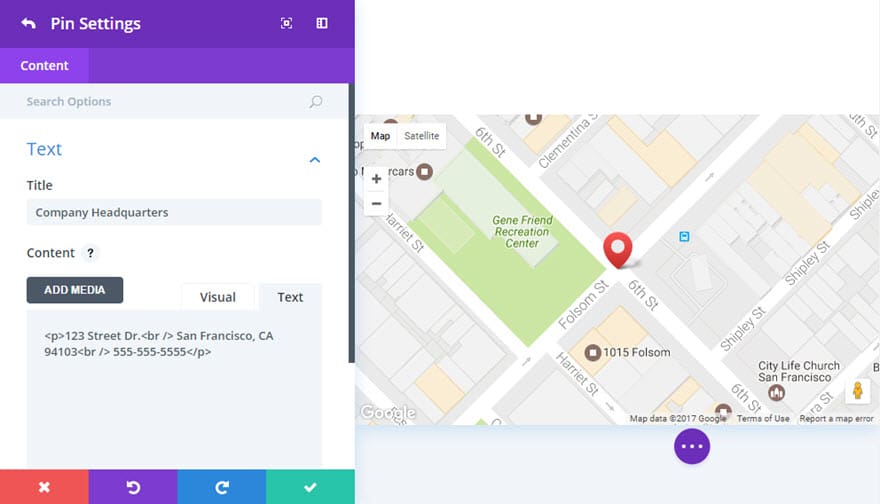
Task: Click the red map pin marker
Action: (x=619, y=249)
